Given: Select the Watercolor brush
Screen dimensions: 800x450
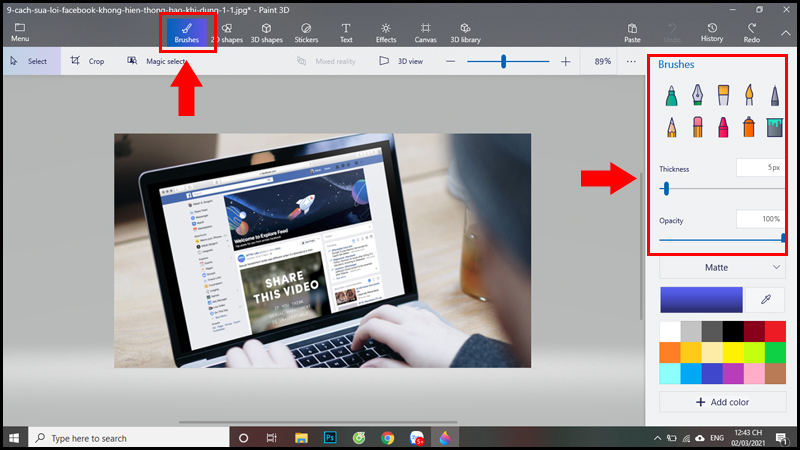Looking at the screenshot, I should (749, 95).
